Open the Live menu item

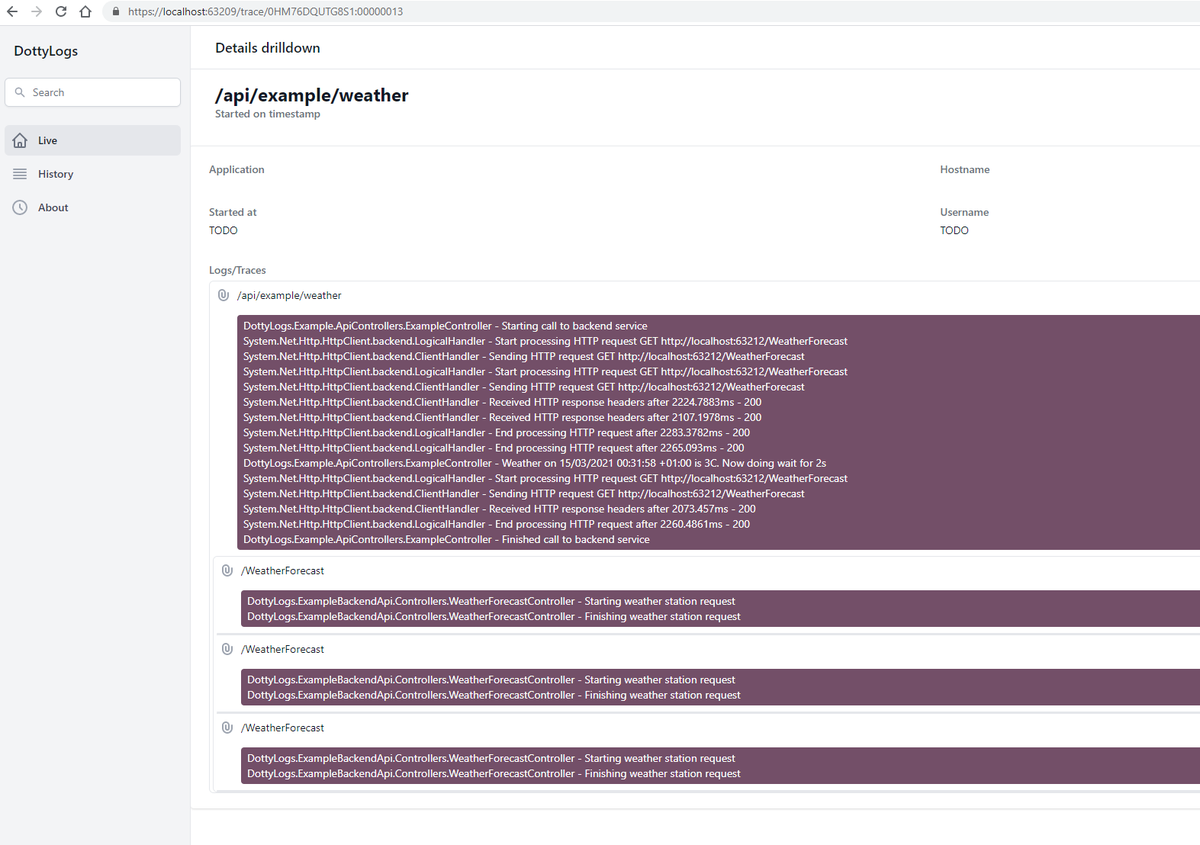pos(93,141)
